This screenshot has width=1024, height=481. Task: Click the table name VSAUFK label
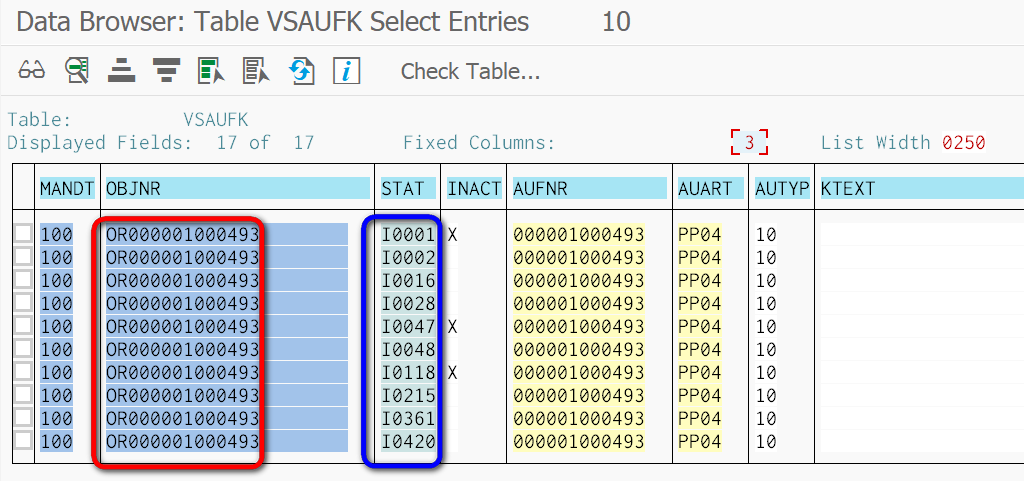pos(216,120)
